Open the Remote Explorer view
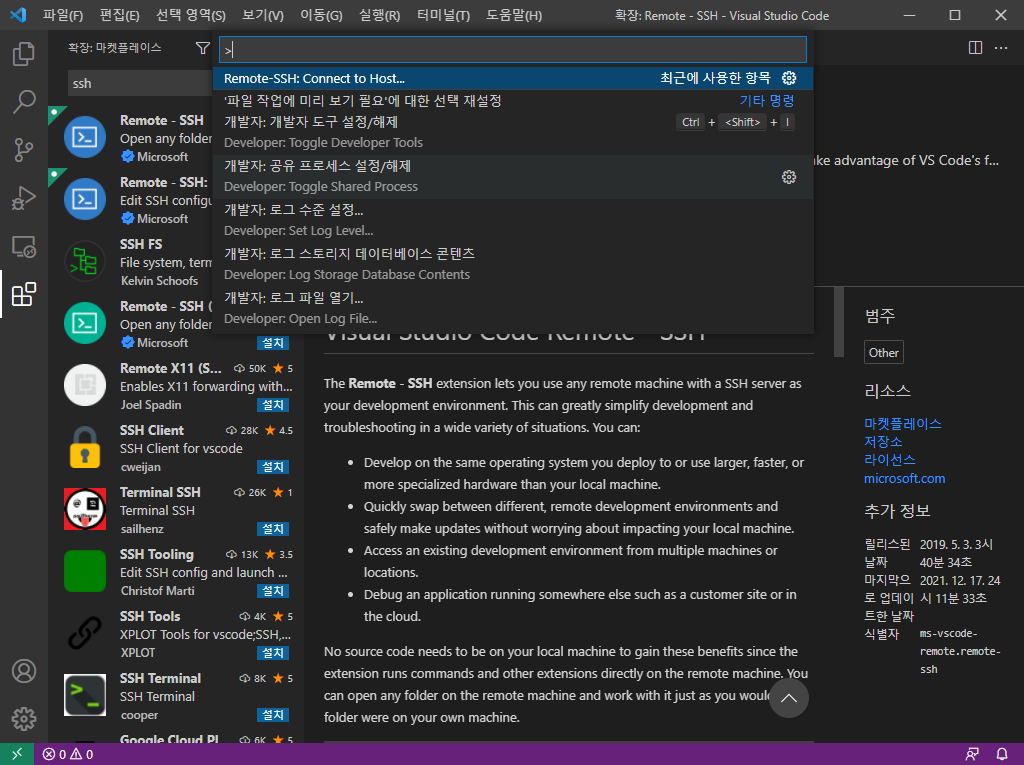The image size is (1024, 765). click(x=24, y=246)
